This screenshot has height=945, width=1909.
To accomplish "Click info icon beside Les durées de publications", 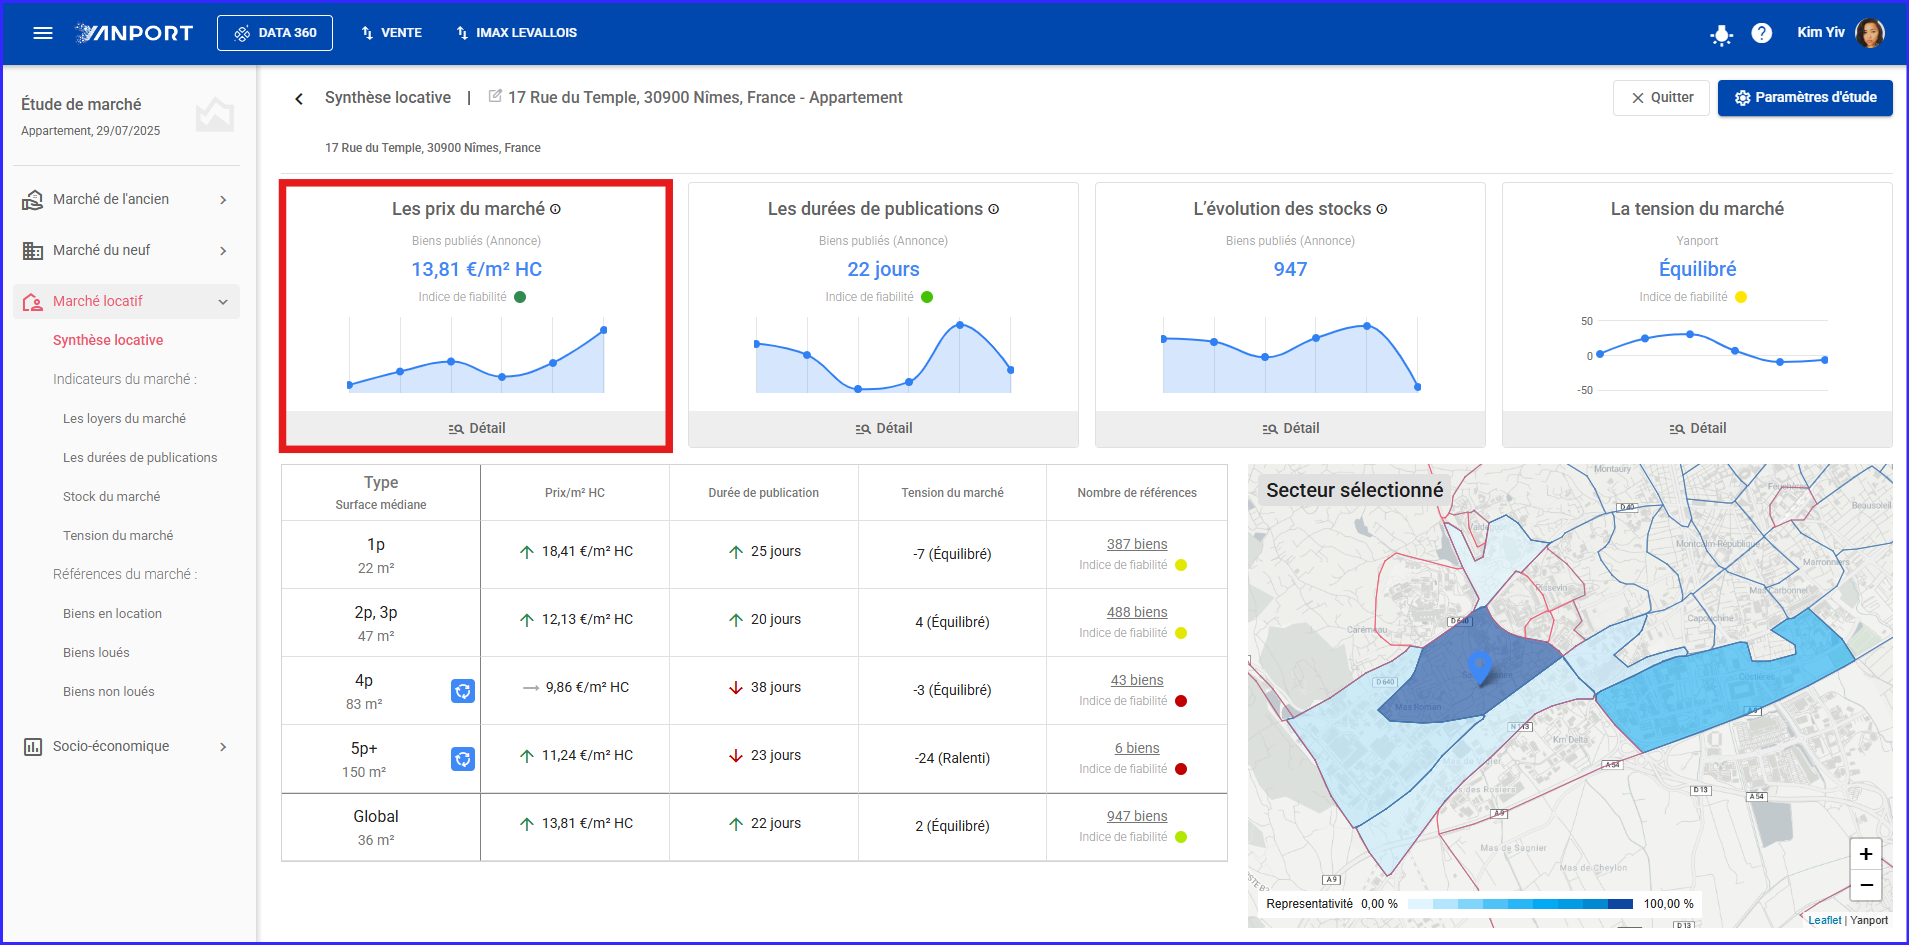I will 993,209.
